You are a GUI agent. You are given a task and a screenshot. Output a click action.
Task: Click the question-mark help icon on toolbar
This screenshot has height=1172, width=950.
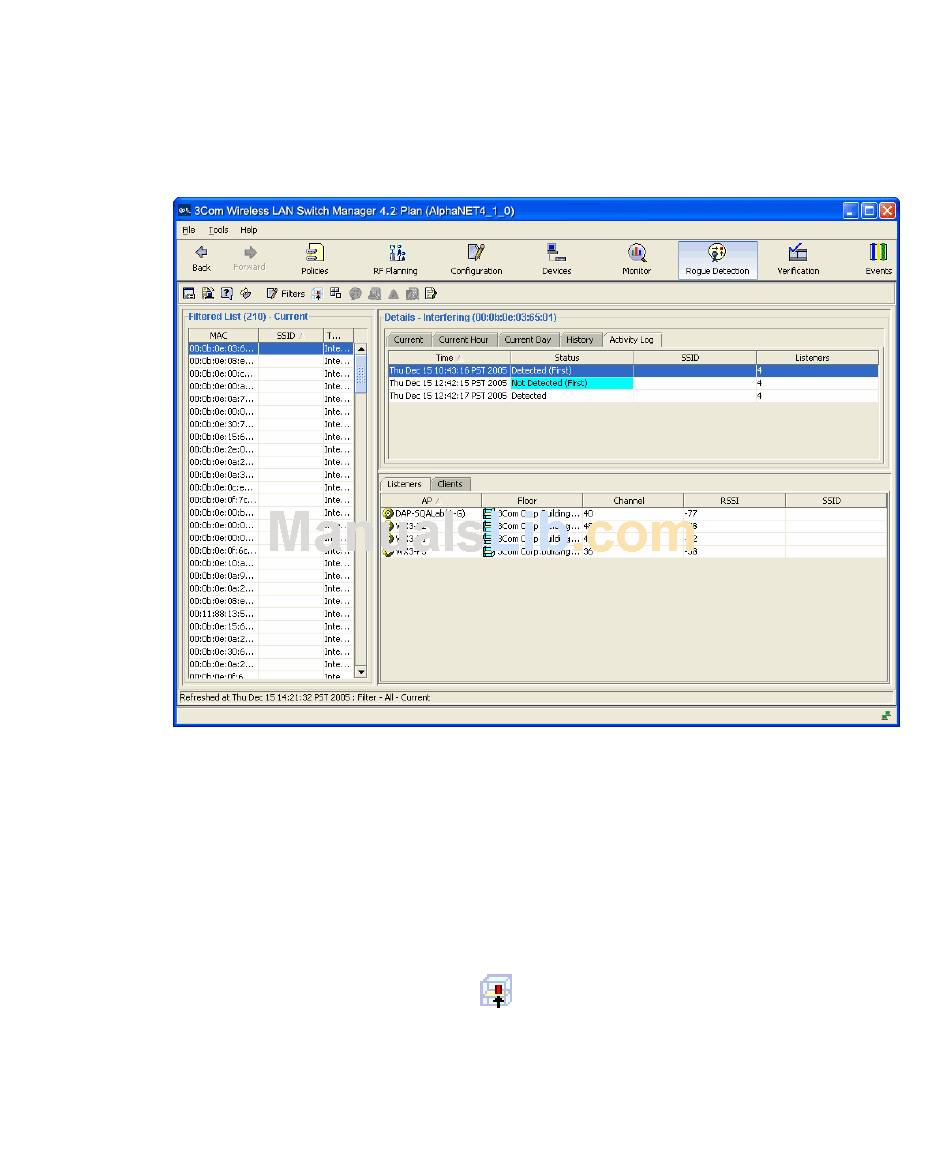click(x=226, y=293)
